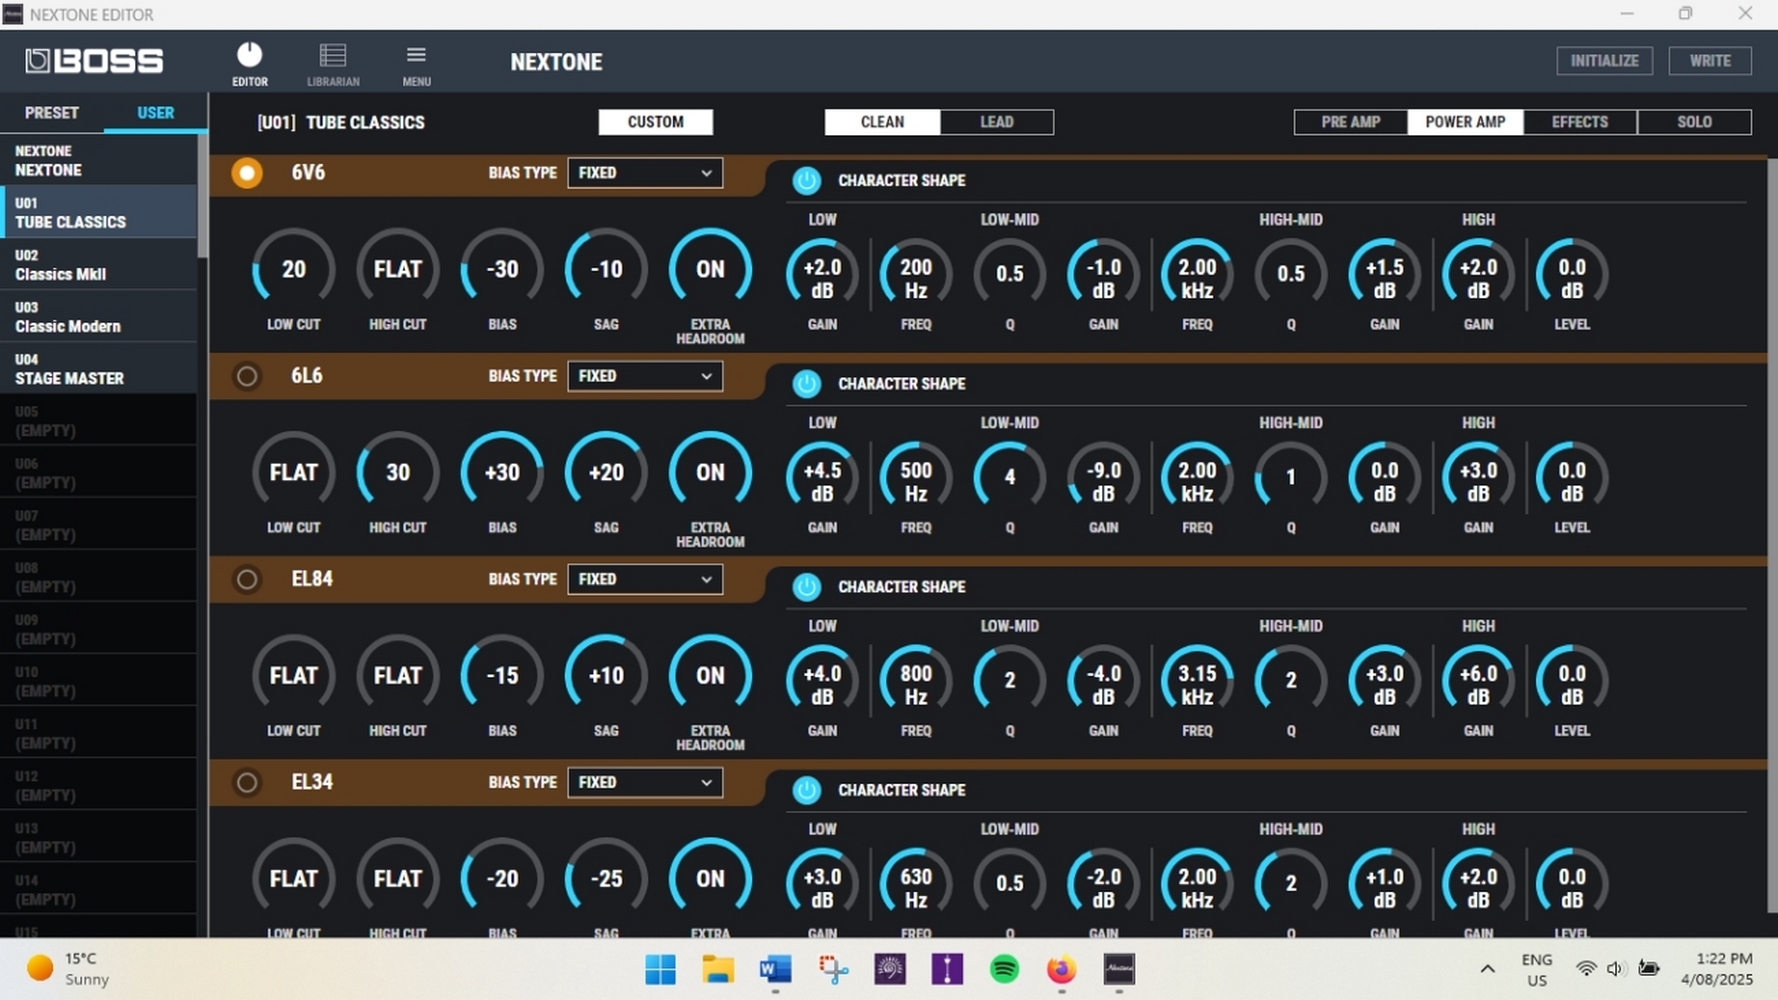The image size is (1778, 1000).
Task: Open Firefox from taskbar
Action: click(1061, 969)
